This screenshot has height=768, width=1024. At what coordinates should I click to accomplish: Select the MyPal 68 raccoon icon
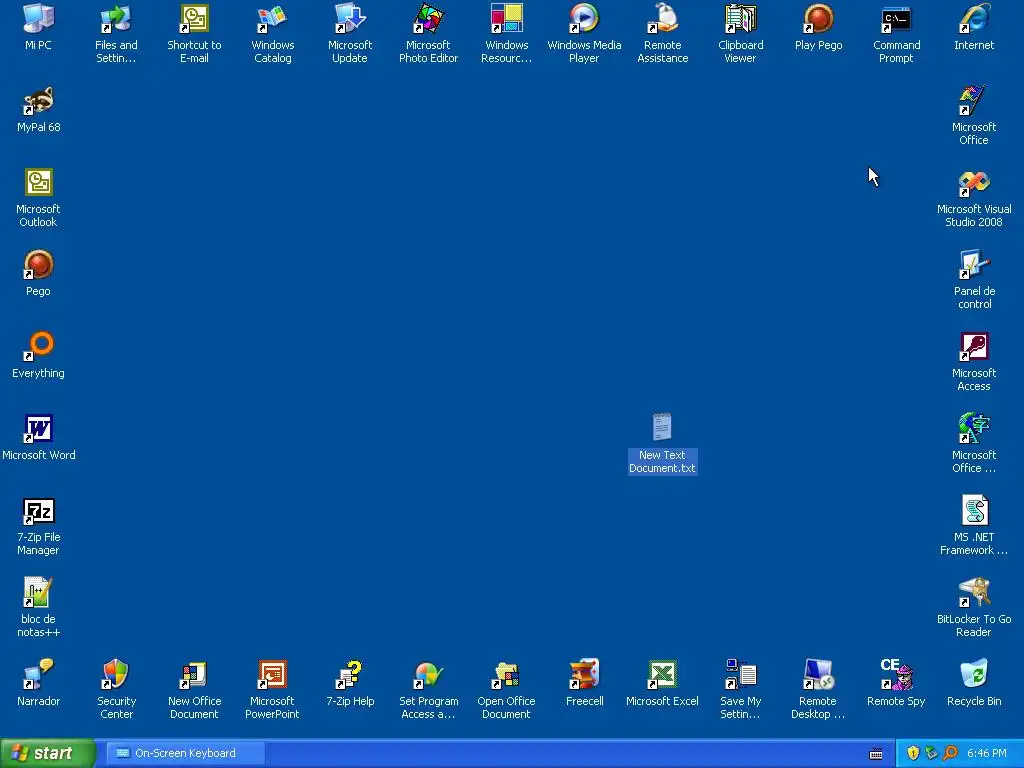coord(39,101)
